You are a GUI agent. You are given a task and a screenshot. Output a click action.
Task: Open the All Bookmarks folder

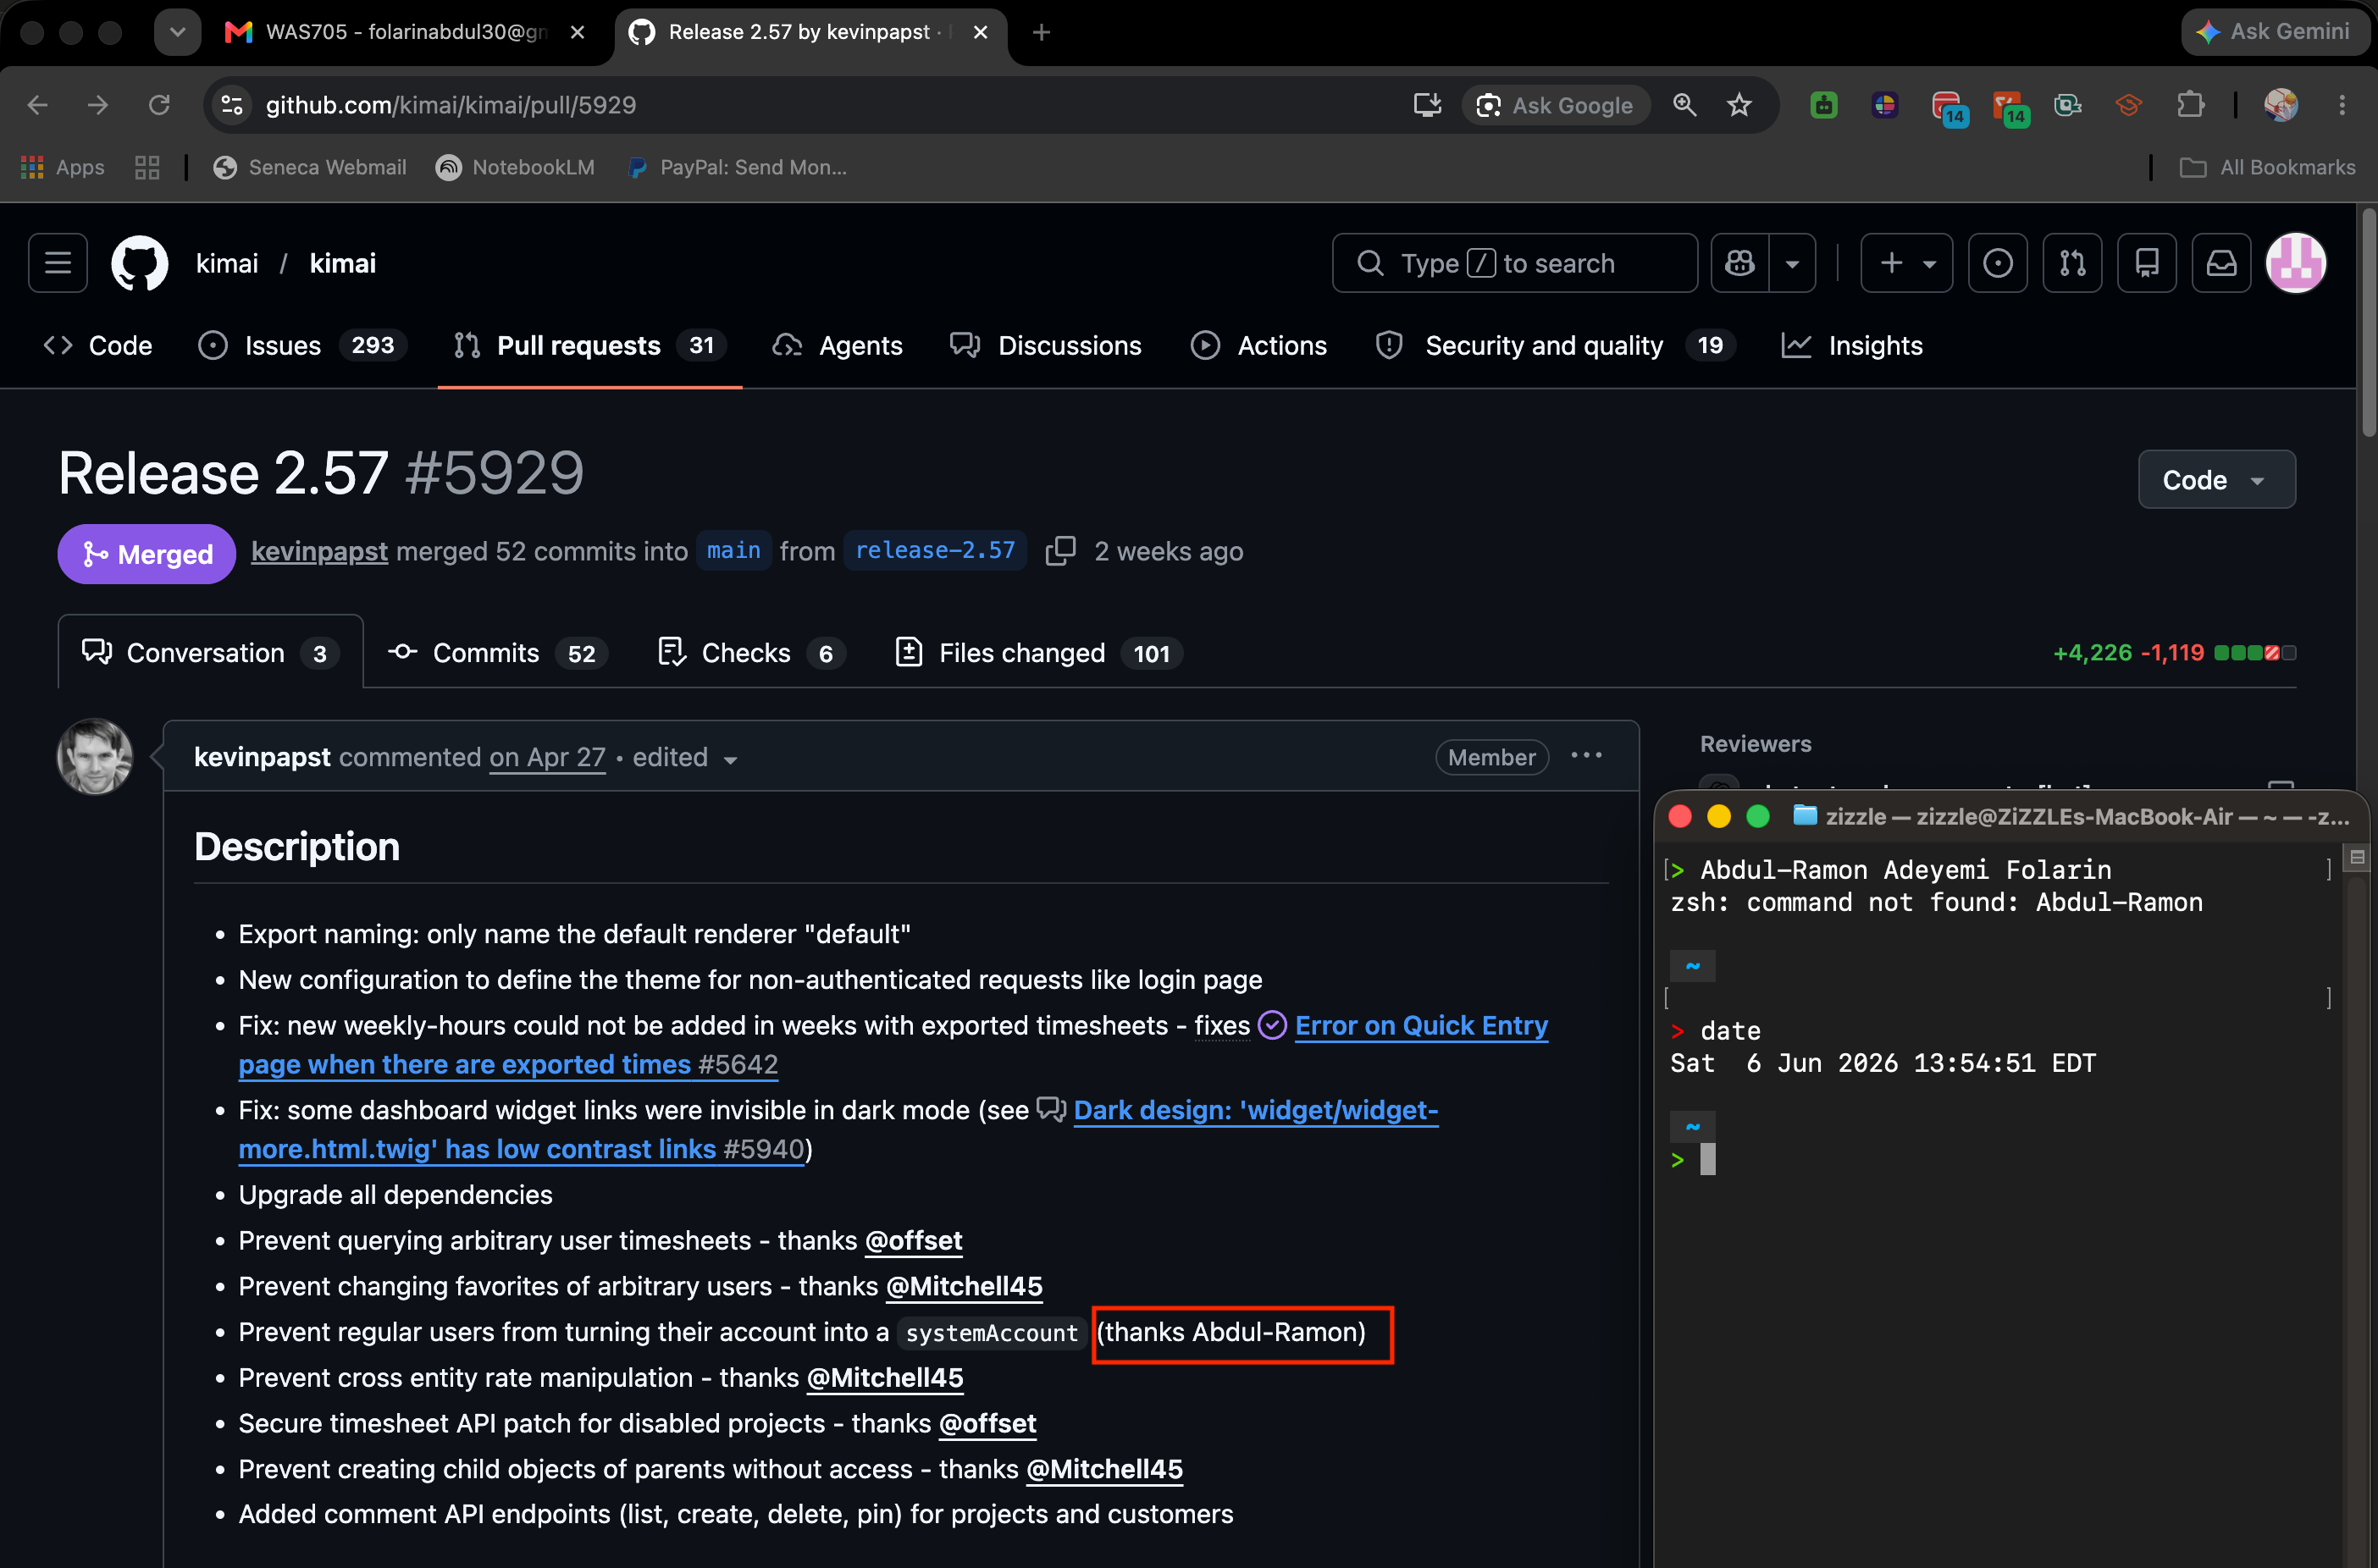pos(2267,167)
